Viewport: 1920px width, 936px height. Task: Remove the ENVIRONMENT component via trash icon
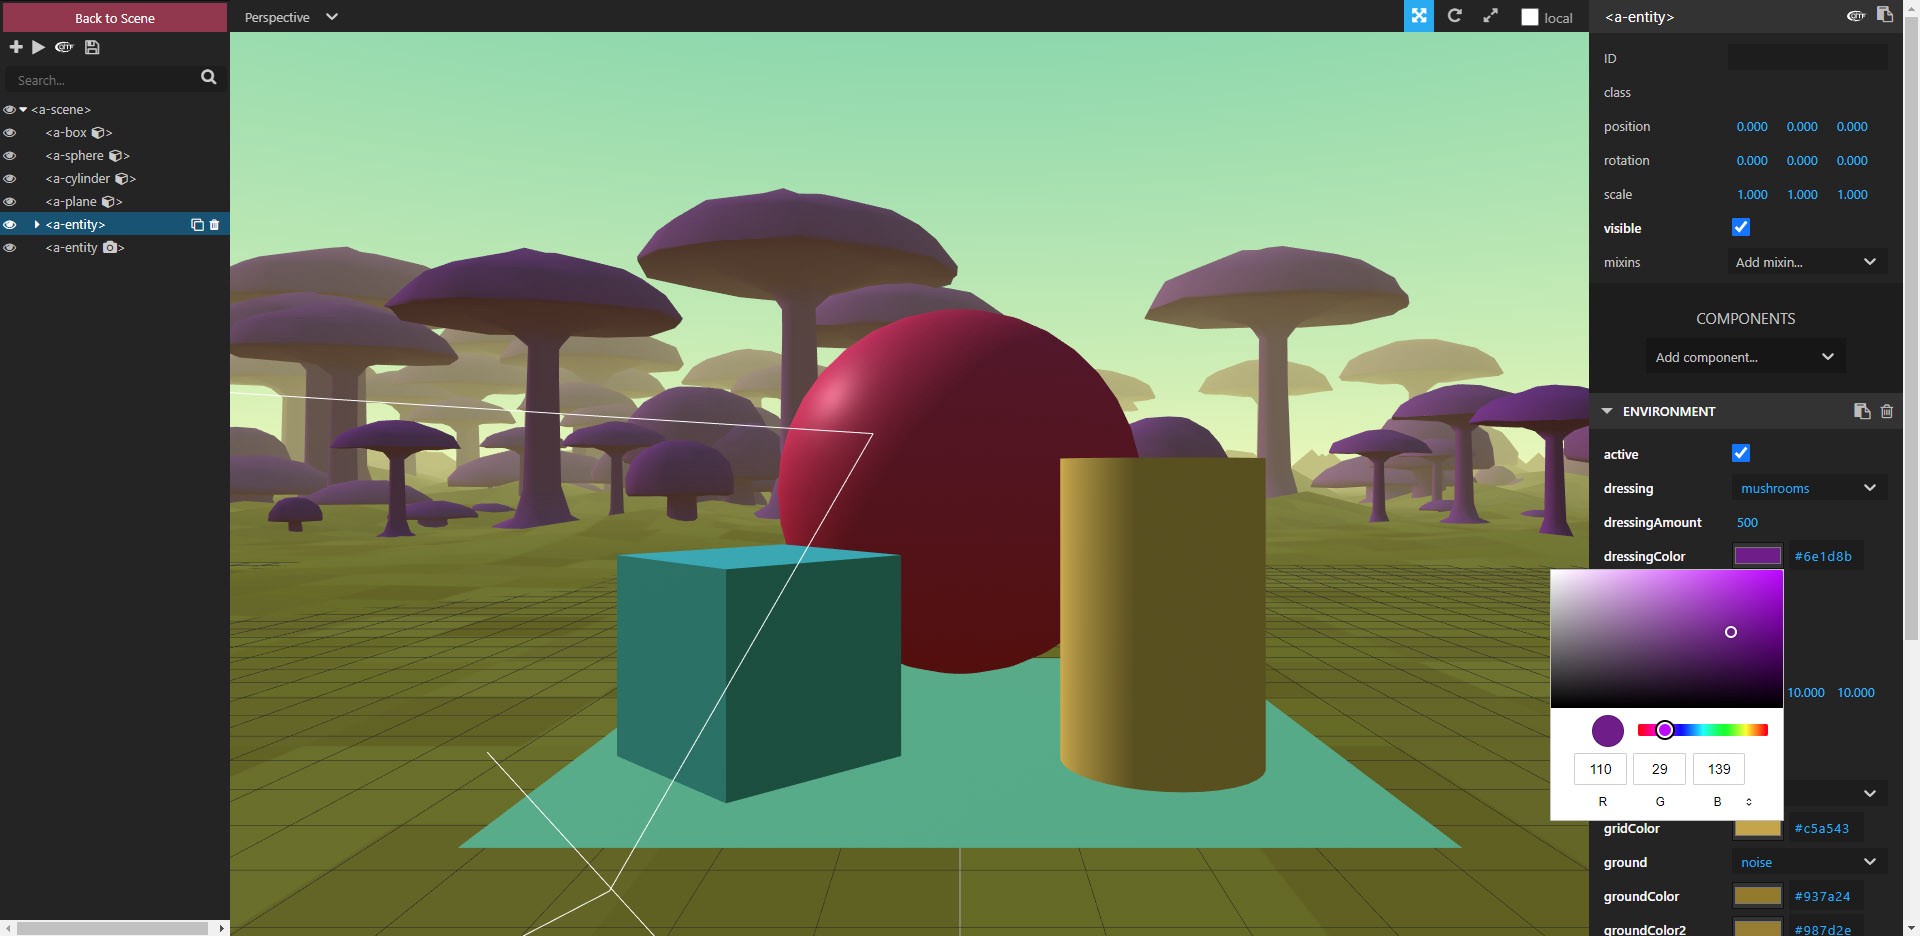pos(1887,411)
